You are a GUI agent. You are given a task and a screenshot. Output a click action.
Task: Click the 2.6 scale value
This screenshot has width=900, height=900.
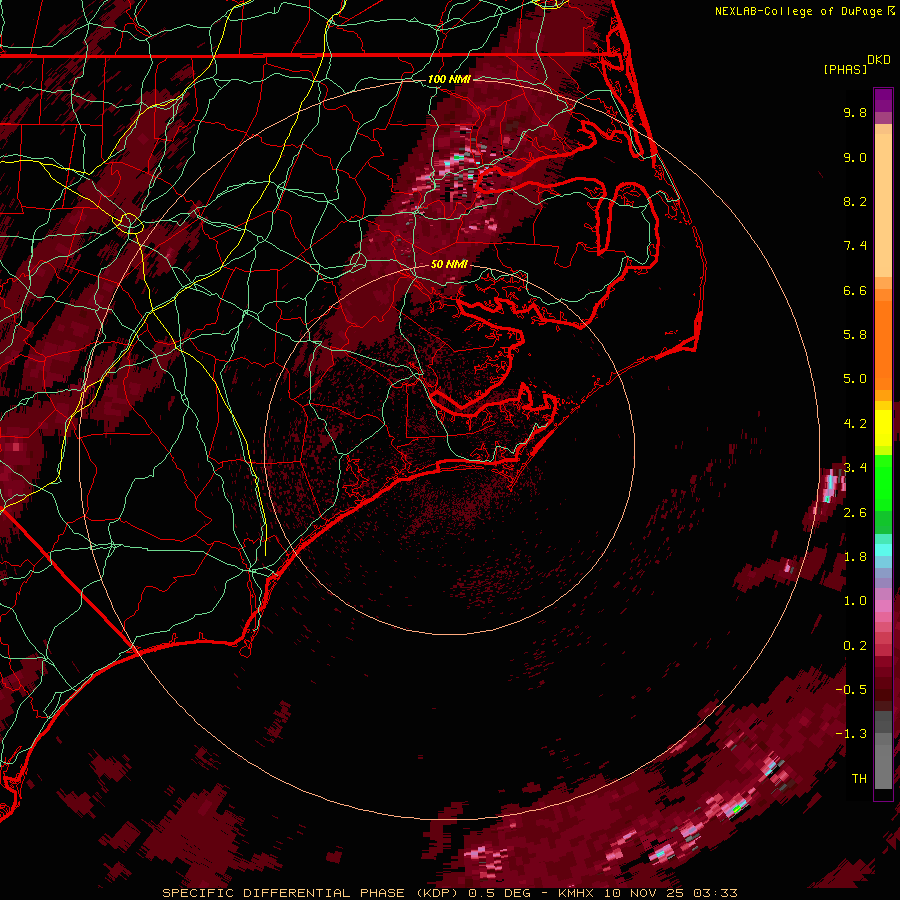pos(855,513)
